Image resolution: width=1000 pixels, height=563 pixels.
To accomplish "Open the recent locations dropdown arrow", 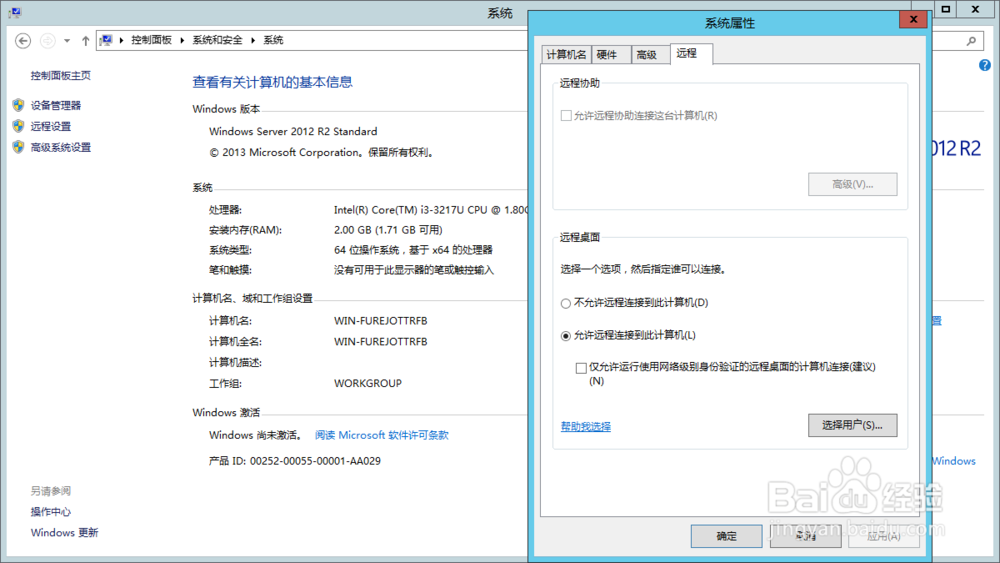I will (x=67, y=41).
